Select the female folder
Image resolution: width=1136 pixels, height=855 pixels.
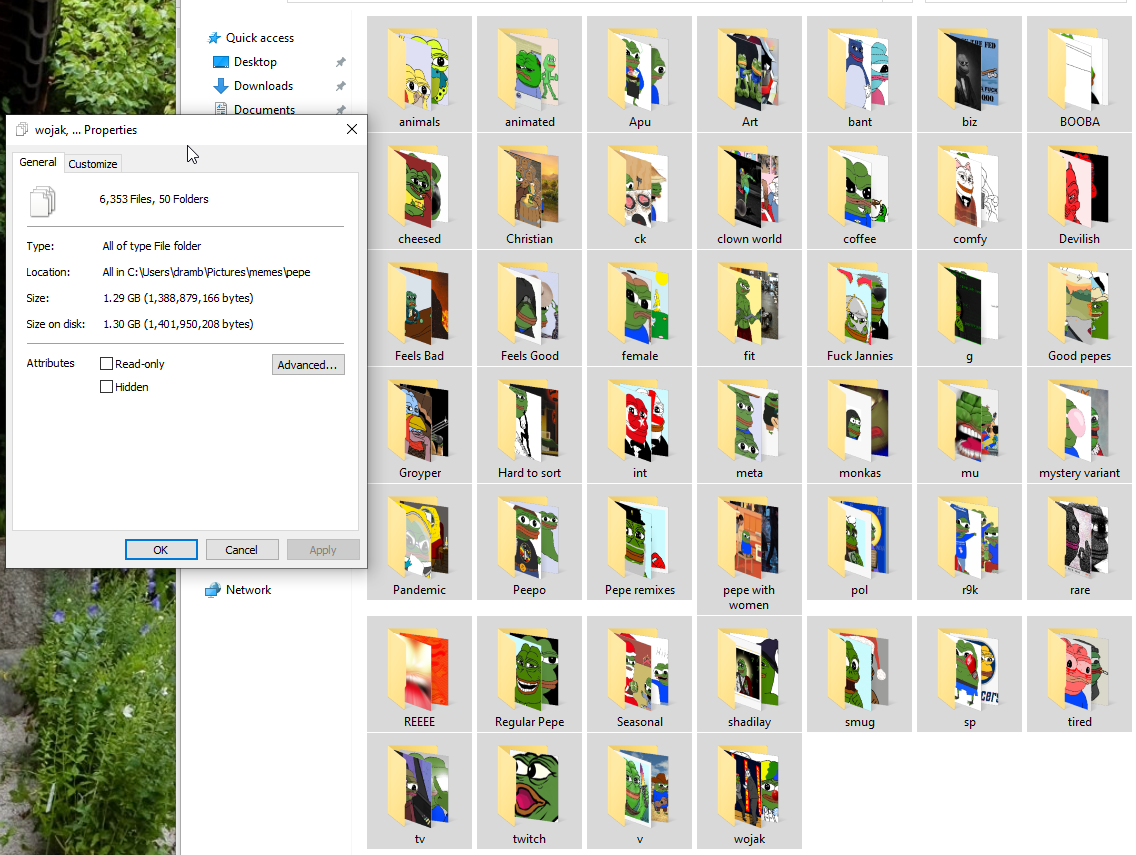639,308
